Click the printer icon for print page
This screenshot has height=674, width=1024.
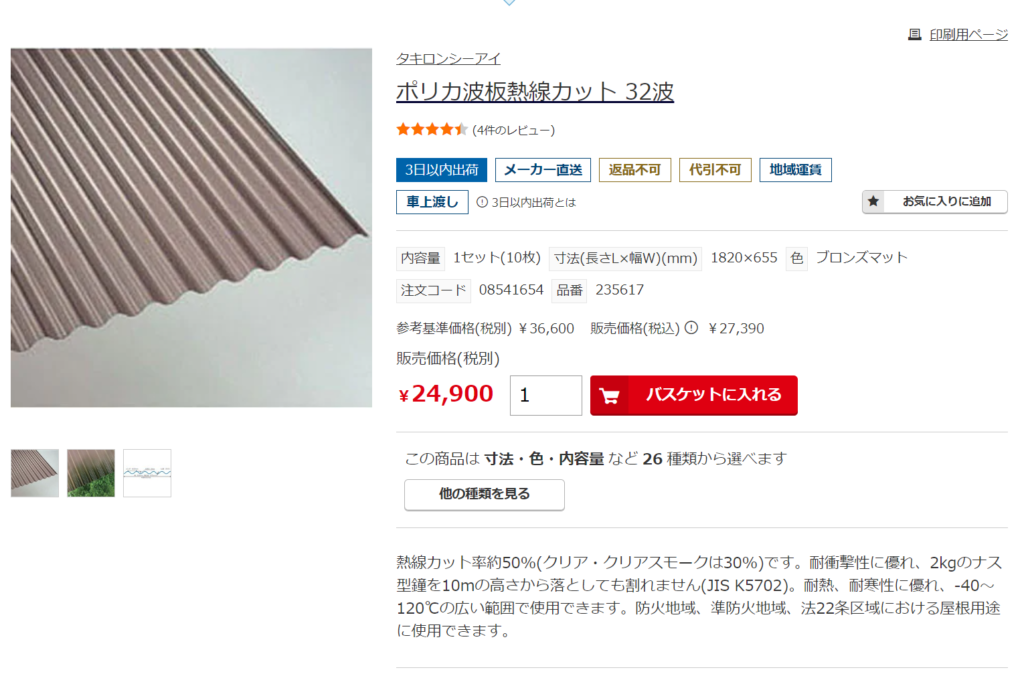pyautogui.click(x=914, y=34)
